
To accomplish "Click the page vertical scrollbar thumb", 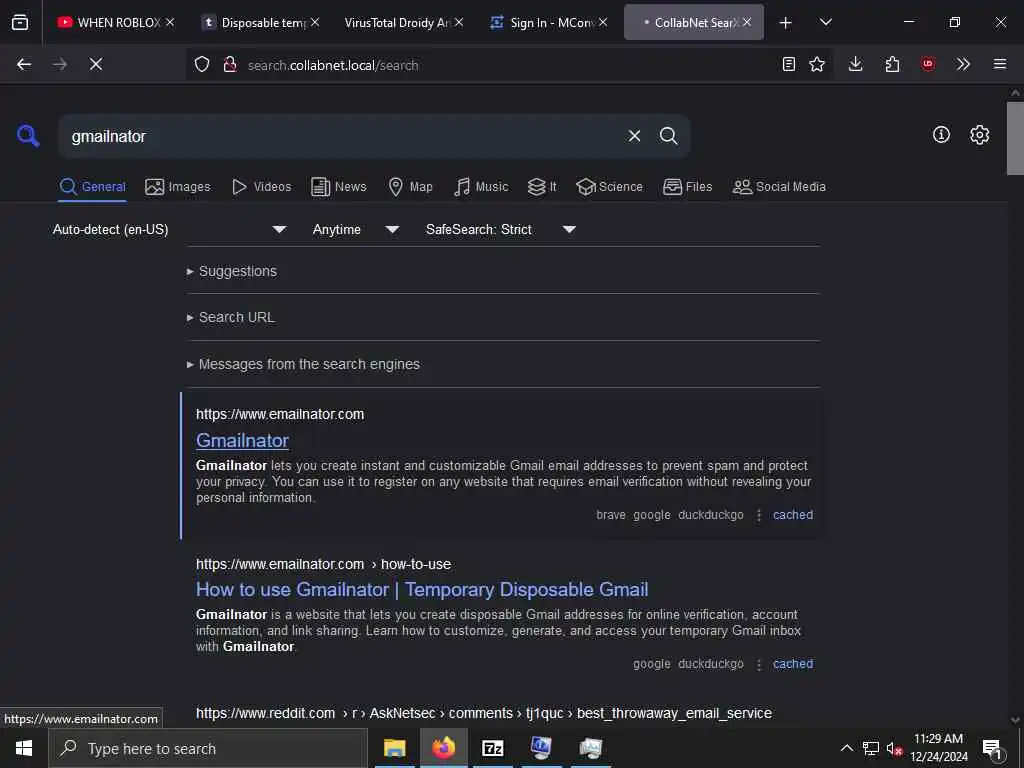I will (1015, 138).
